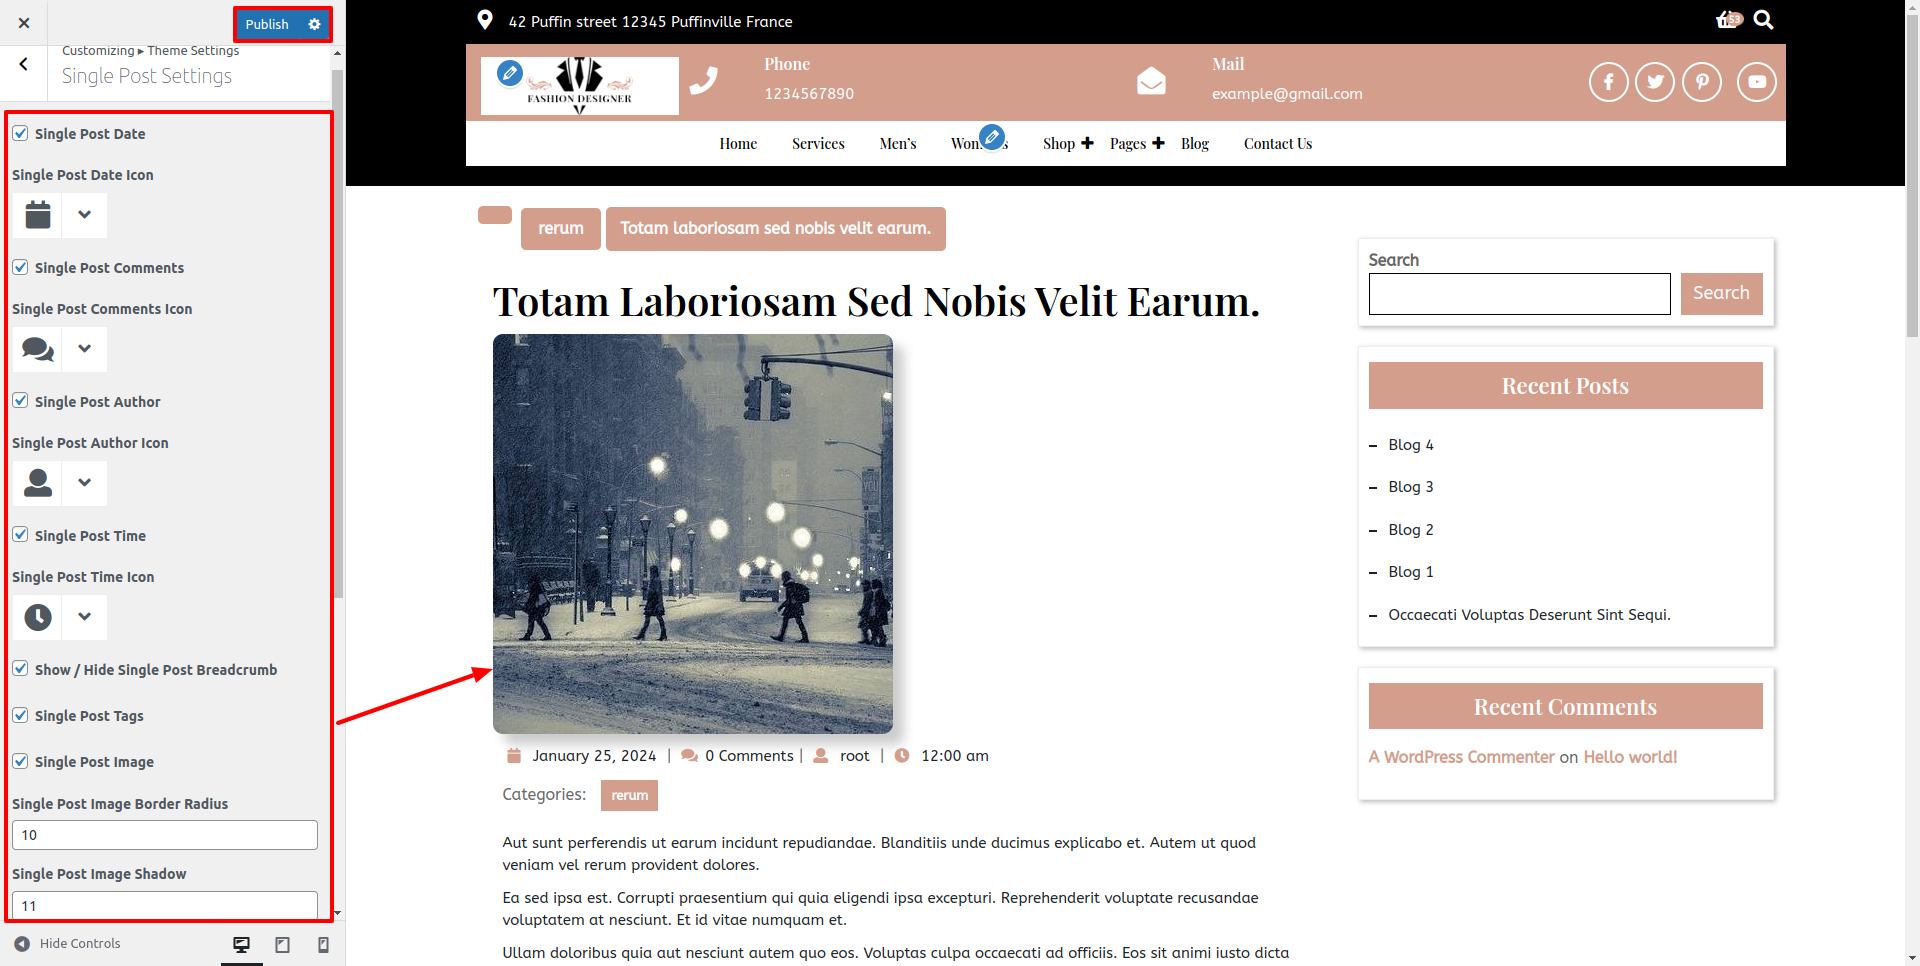Click the Facebook social icon
Screen dimensions: 1920x966
(1608, 82)
